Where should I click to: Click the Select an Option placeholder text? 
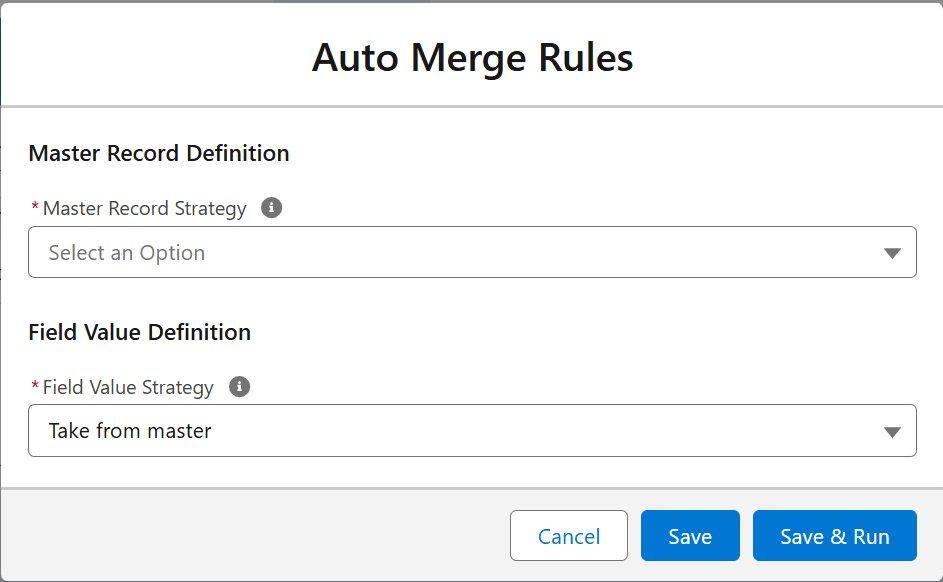click(127, 253)
